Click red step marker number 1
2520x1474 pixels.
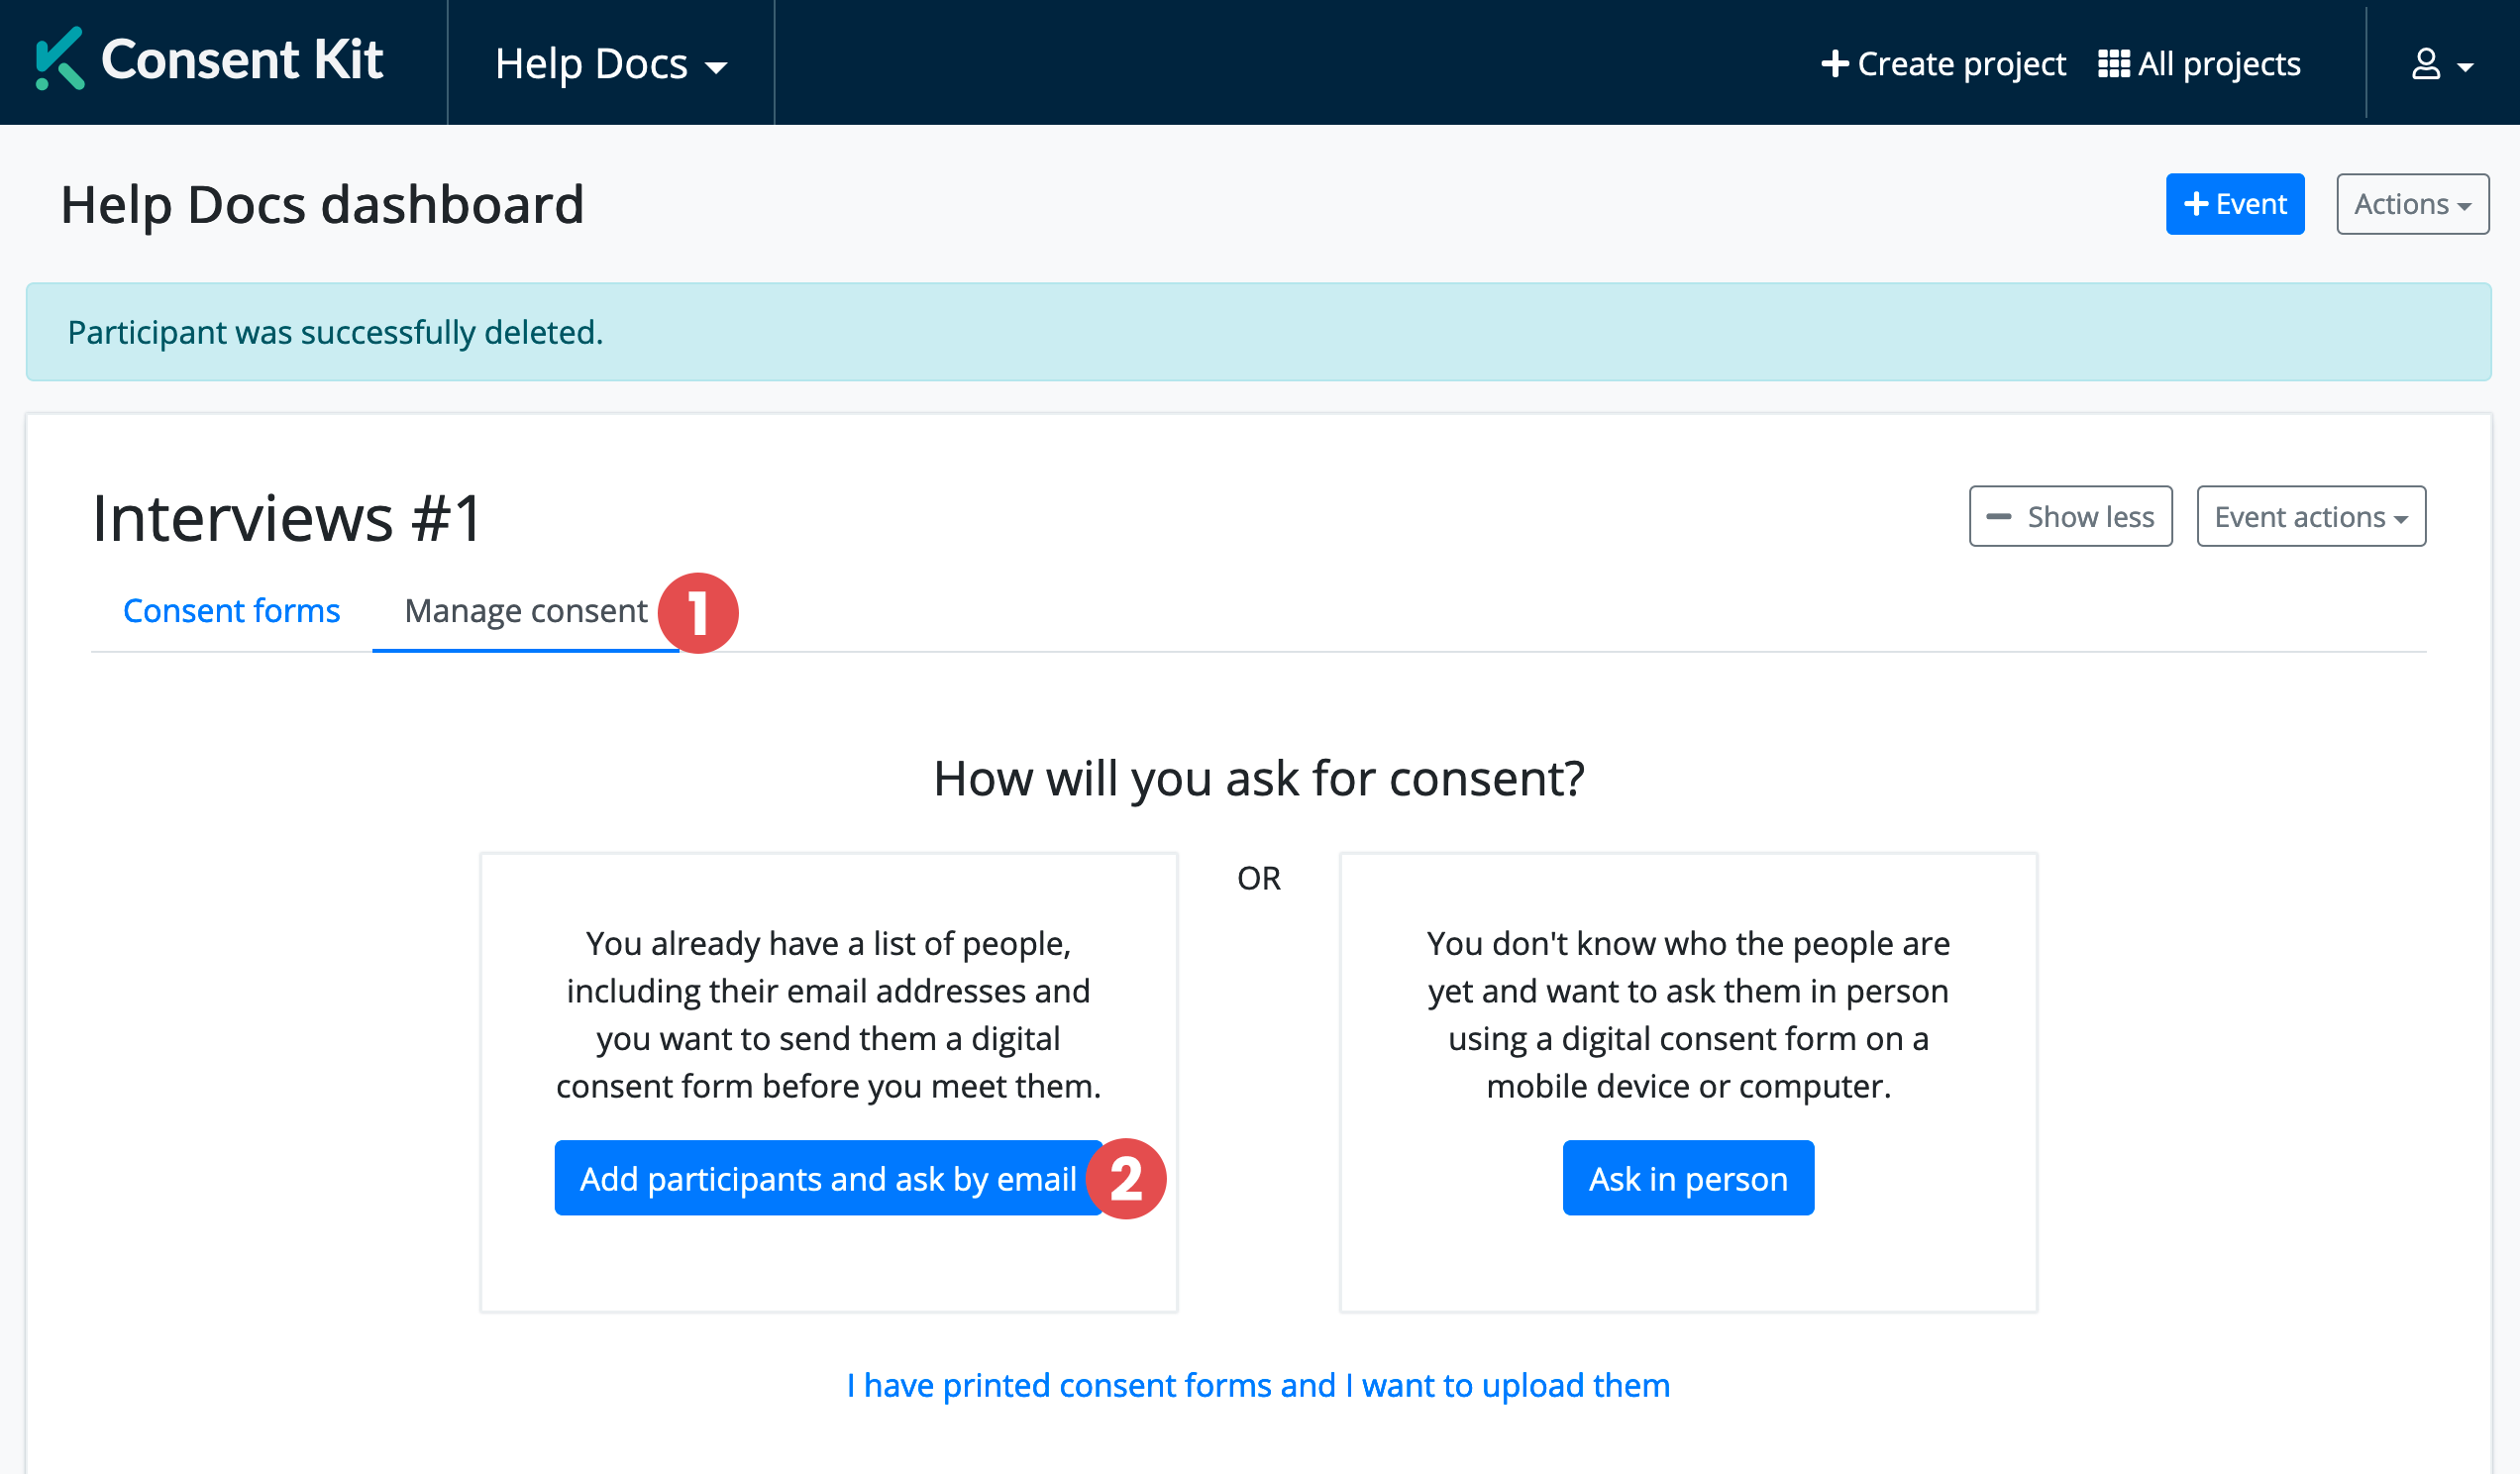tap(698, 613)
